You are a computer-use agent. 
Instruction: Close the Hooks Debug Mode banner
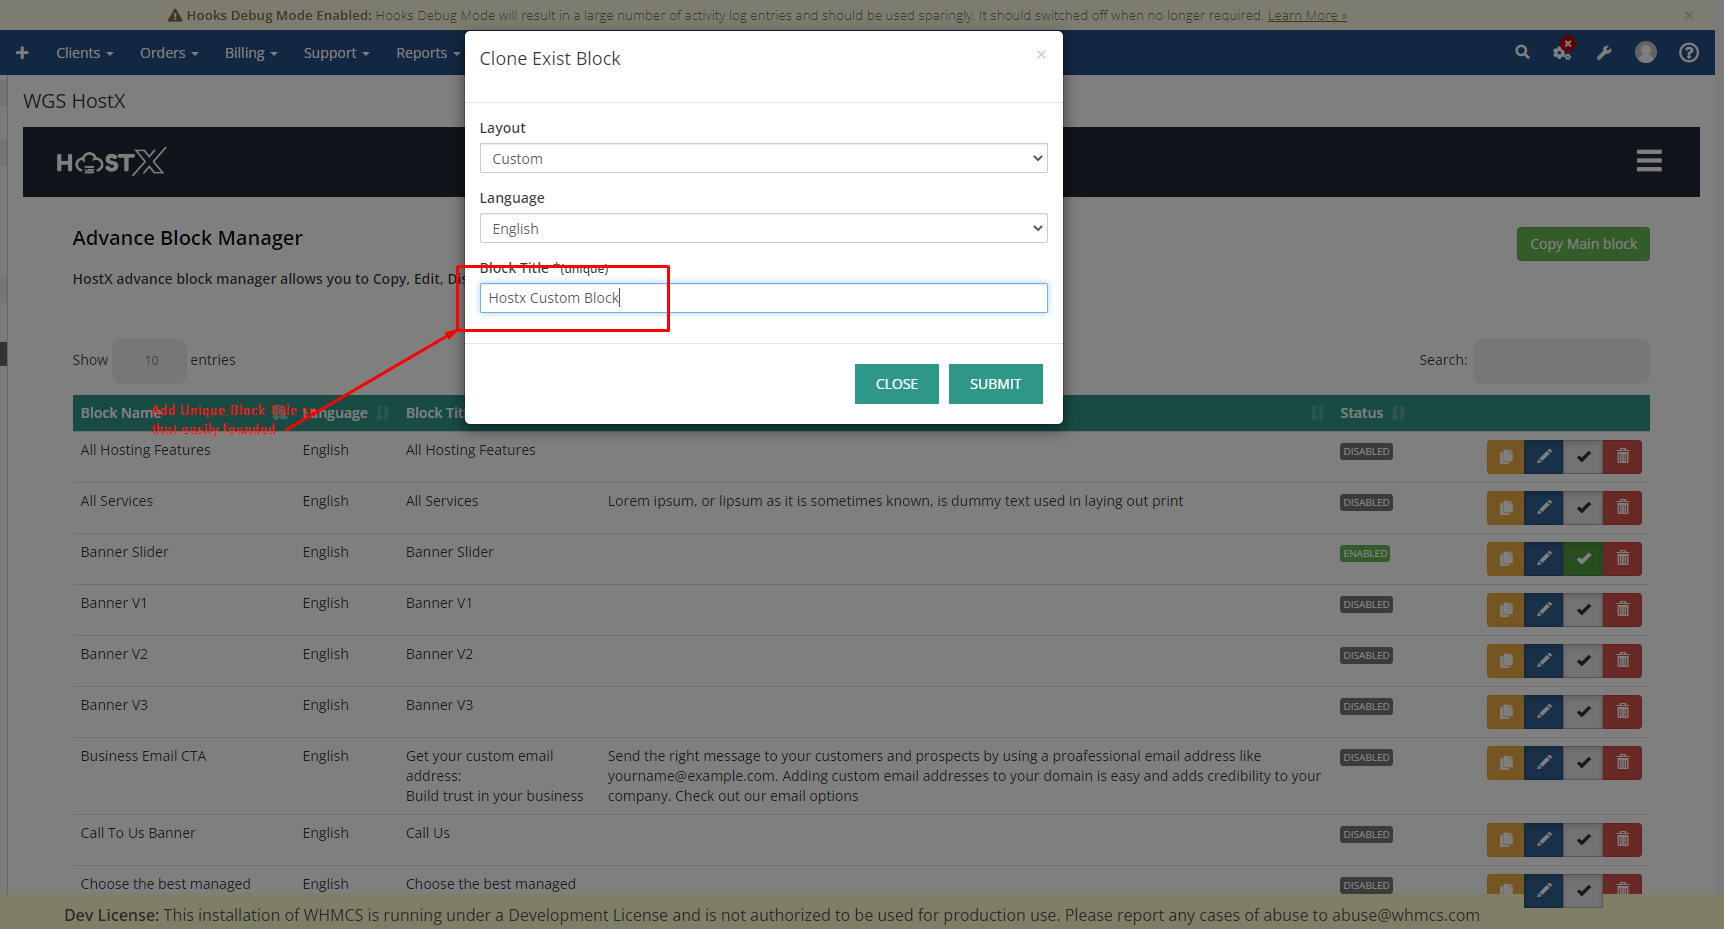[x=1689, y=15]
